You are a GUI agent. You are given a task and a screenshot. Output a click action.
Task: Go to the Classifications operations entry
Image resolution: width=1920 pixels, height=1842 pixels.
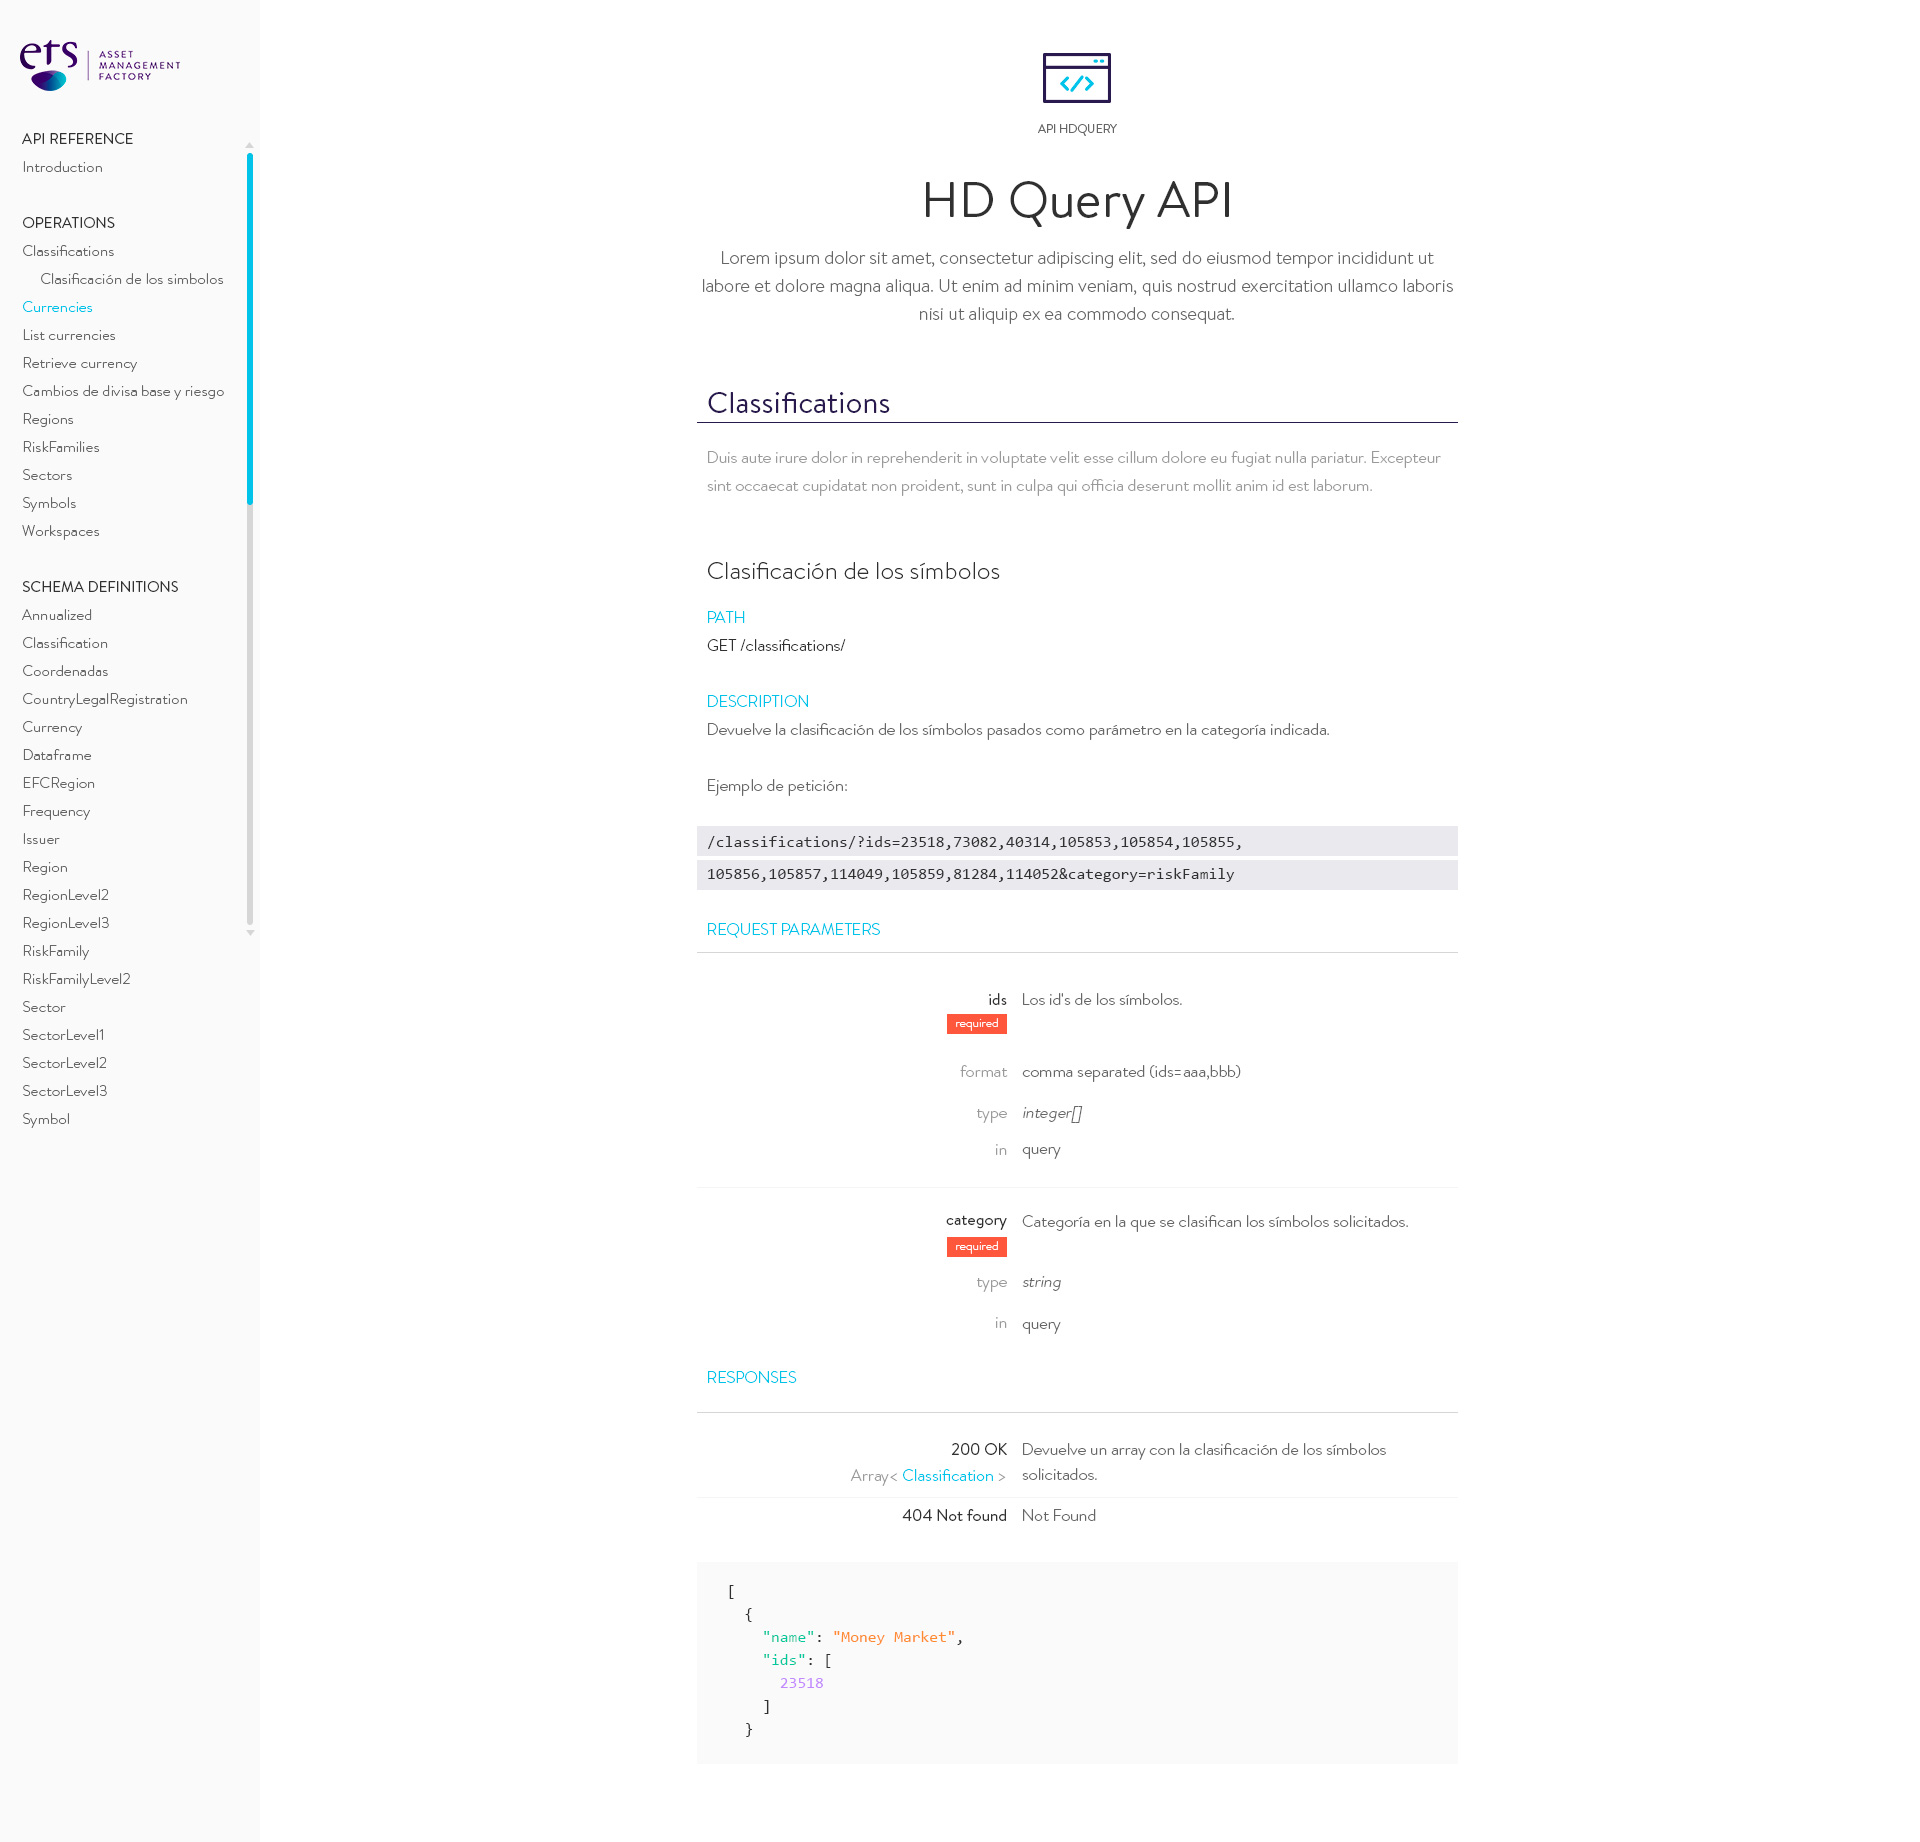tap(68, 251)
